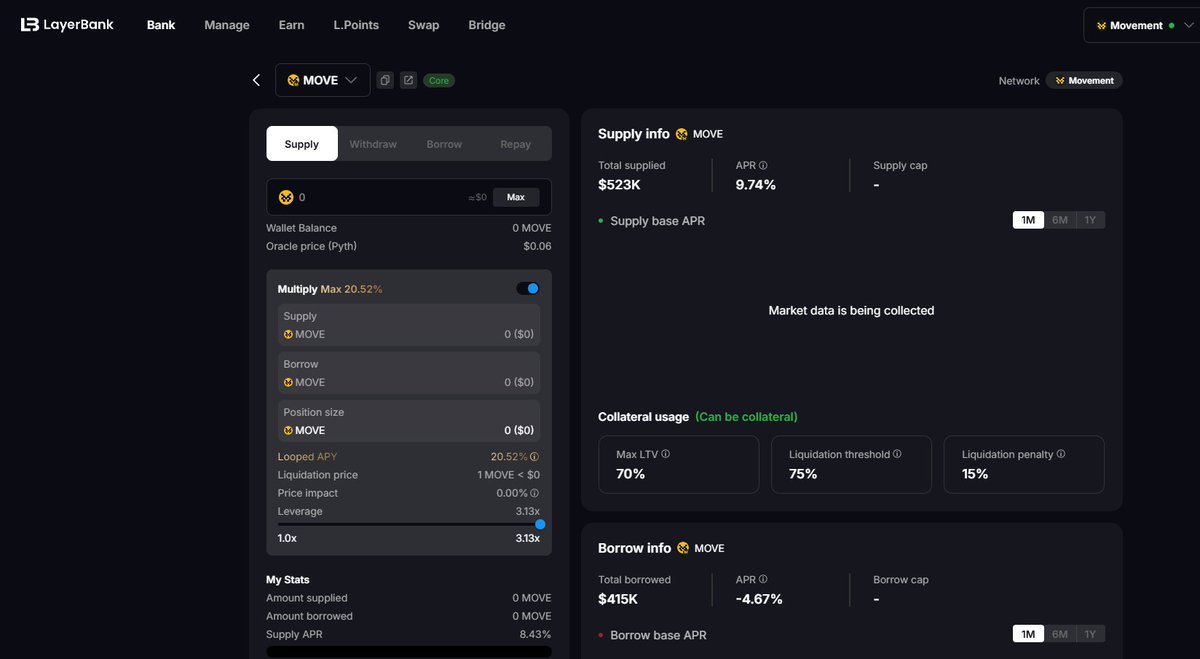Click the Looped APY info icon
Image resolution: width=1200 pixels, height=659 pixels.
[x=534, y=456]
